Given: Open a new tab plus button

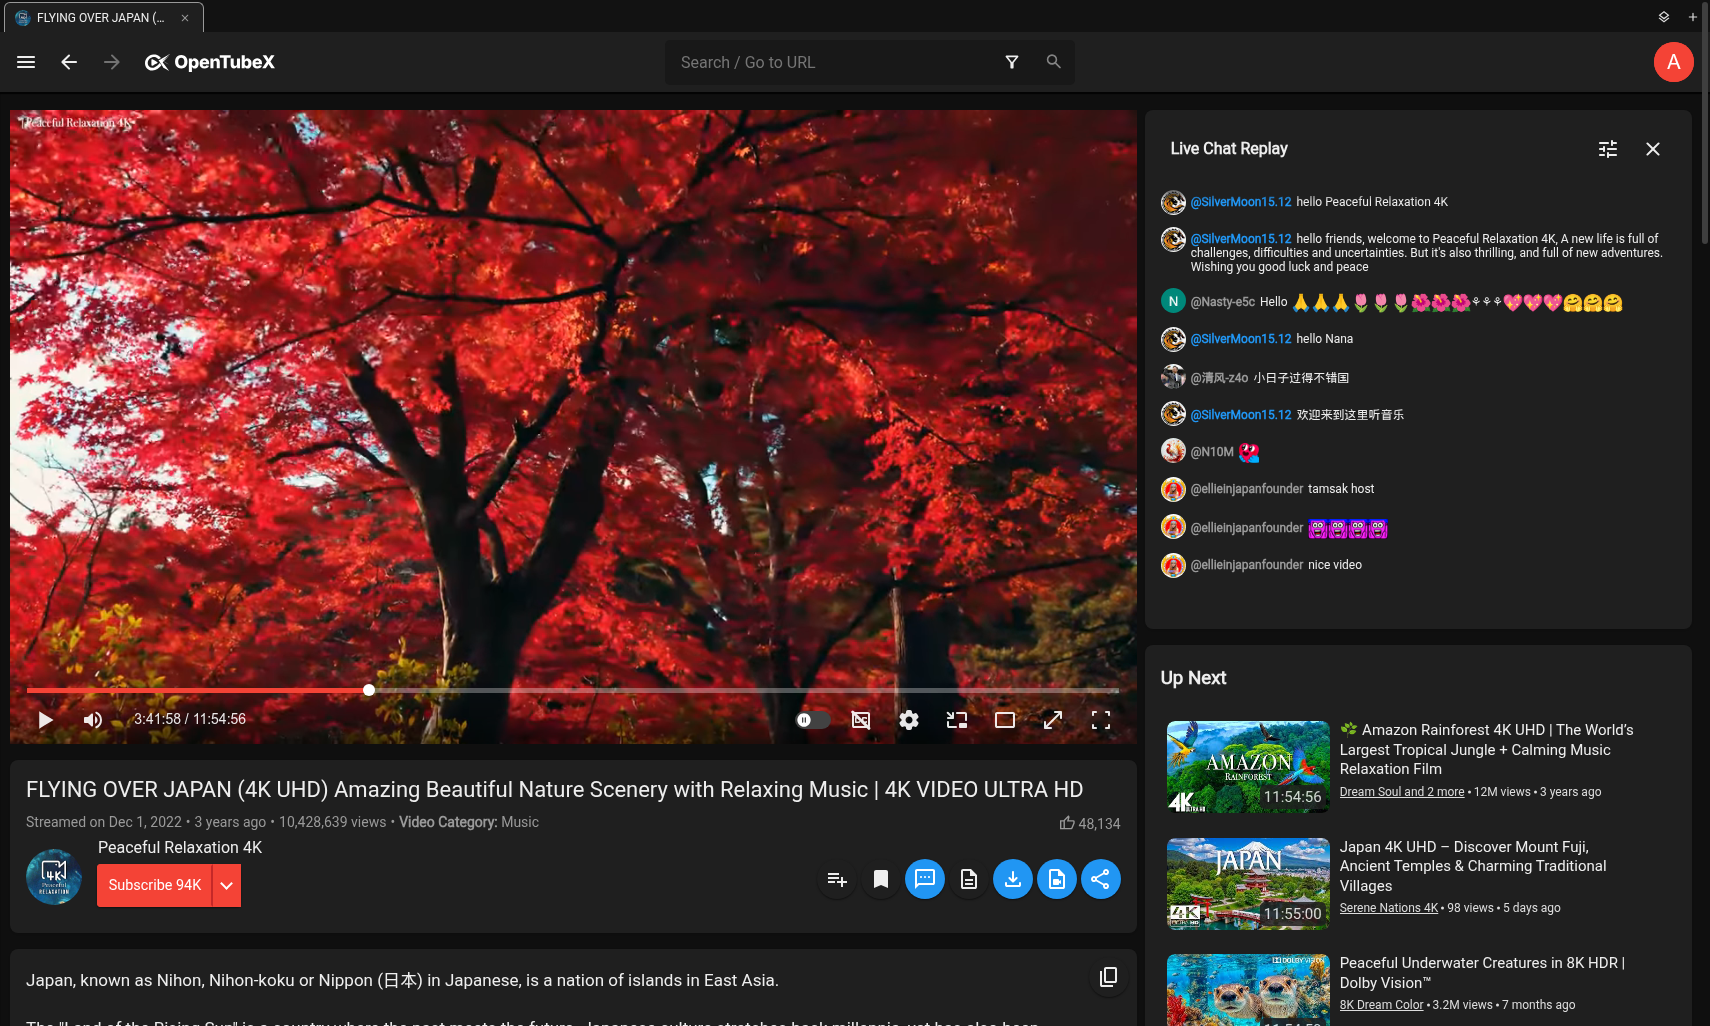Looking at the screenshot, I should click(1693, 17).
